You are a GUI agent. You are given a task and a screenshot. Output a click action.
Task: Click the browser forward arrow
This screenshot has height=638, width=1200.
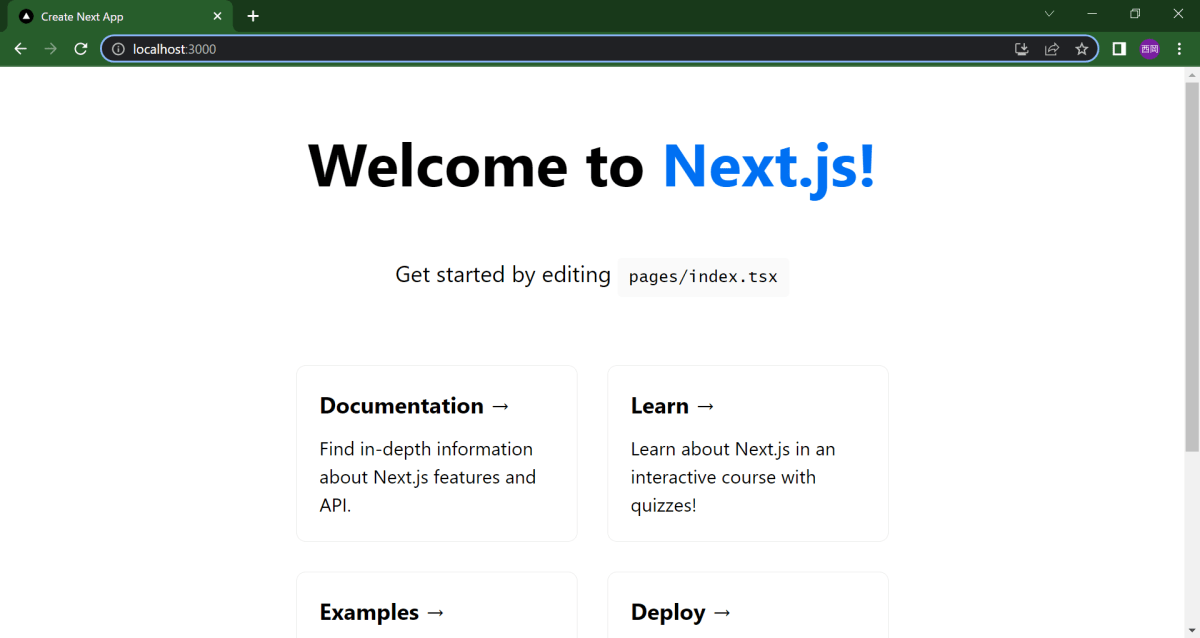click(x=51, y=48)
